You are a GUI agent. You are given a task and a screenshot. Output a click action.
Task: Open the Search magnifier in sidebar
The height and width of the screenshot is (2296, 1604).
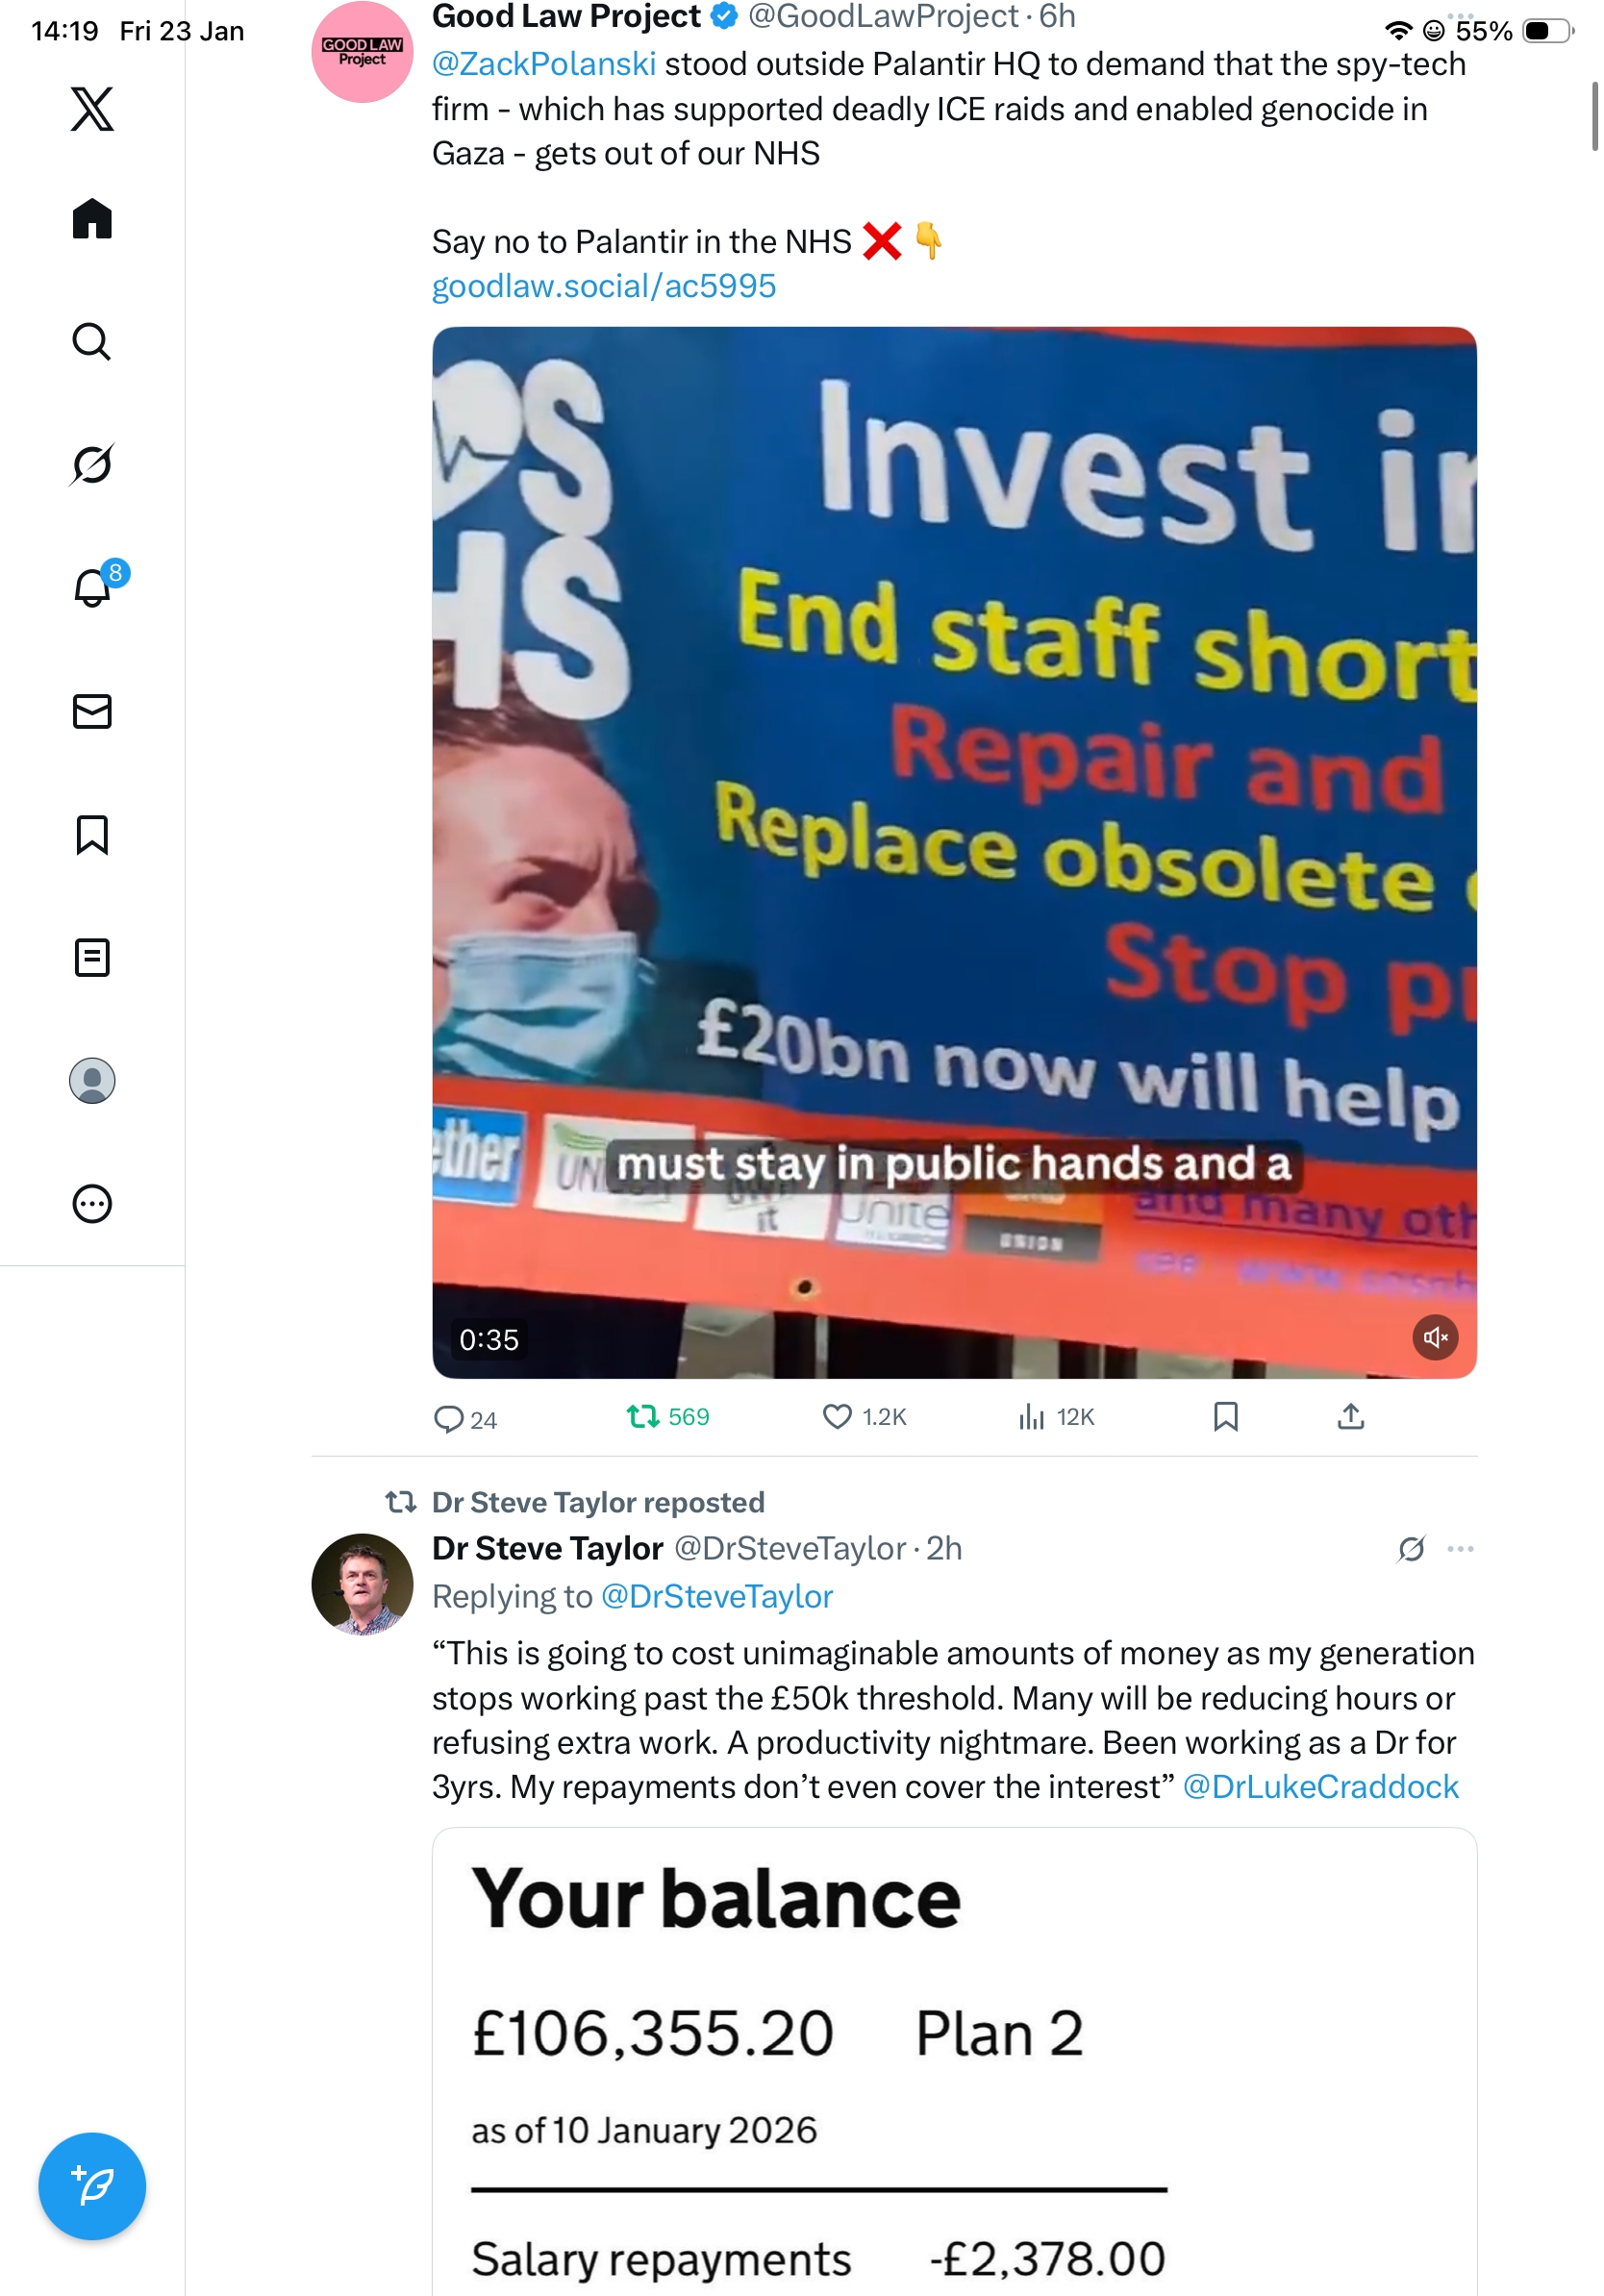92,342
